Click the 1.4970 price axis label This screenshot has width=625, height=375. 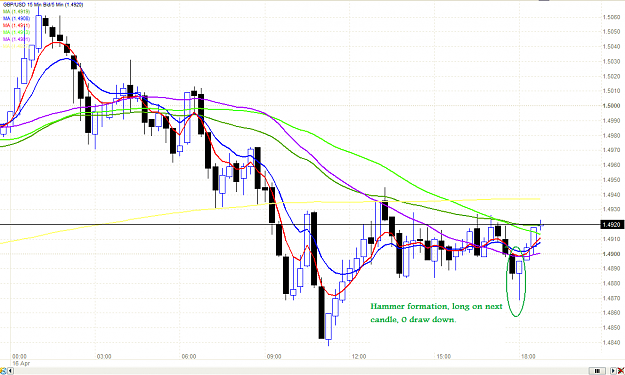pyautogui.click(x=611, y=150)
